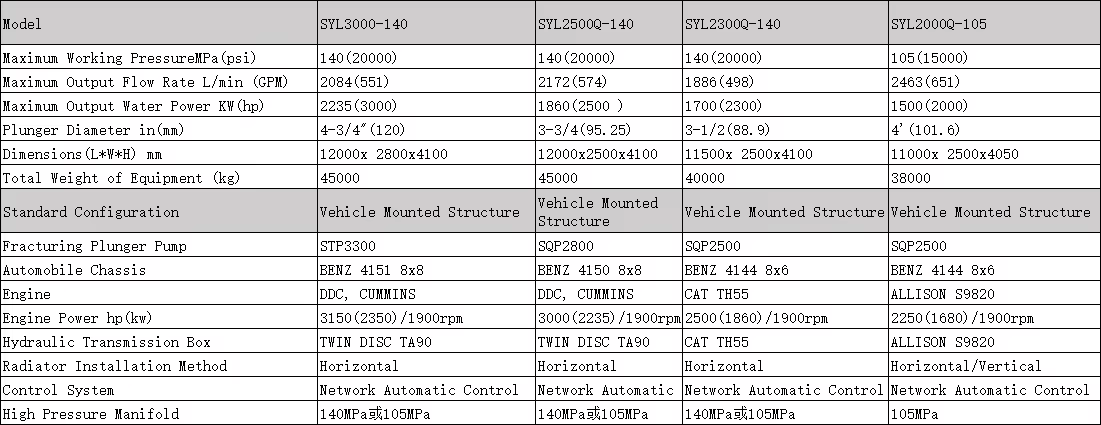Select the dimensions cell 11000x 2500x4050
This screenshot has height=425, width=1101.
pos(954,154)
